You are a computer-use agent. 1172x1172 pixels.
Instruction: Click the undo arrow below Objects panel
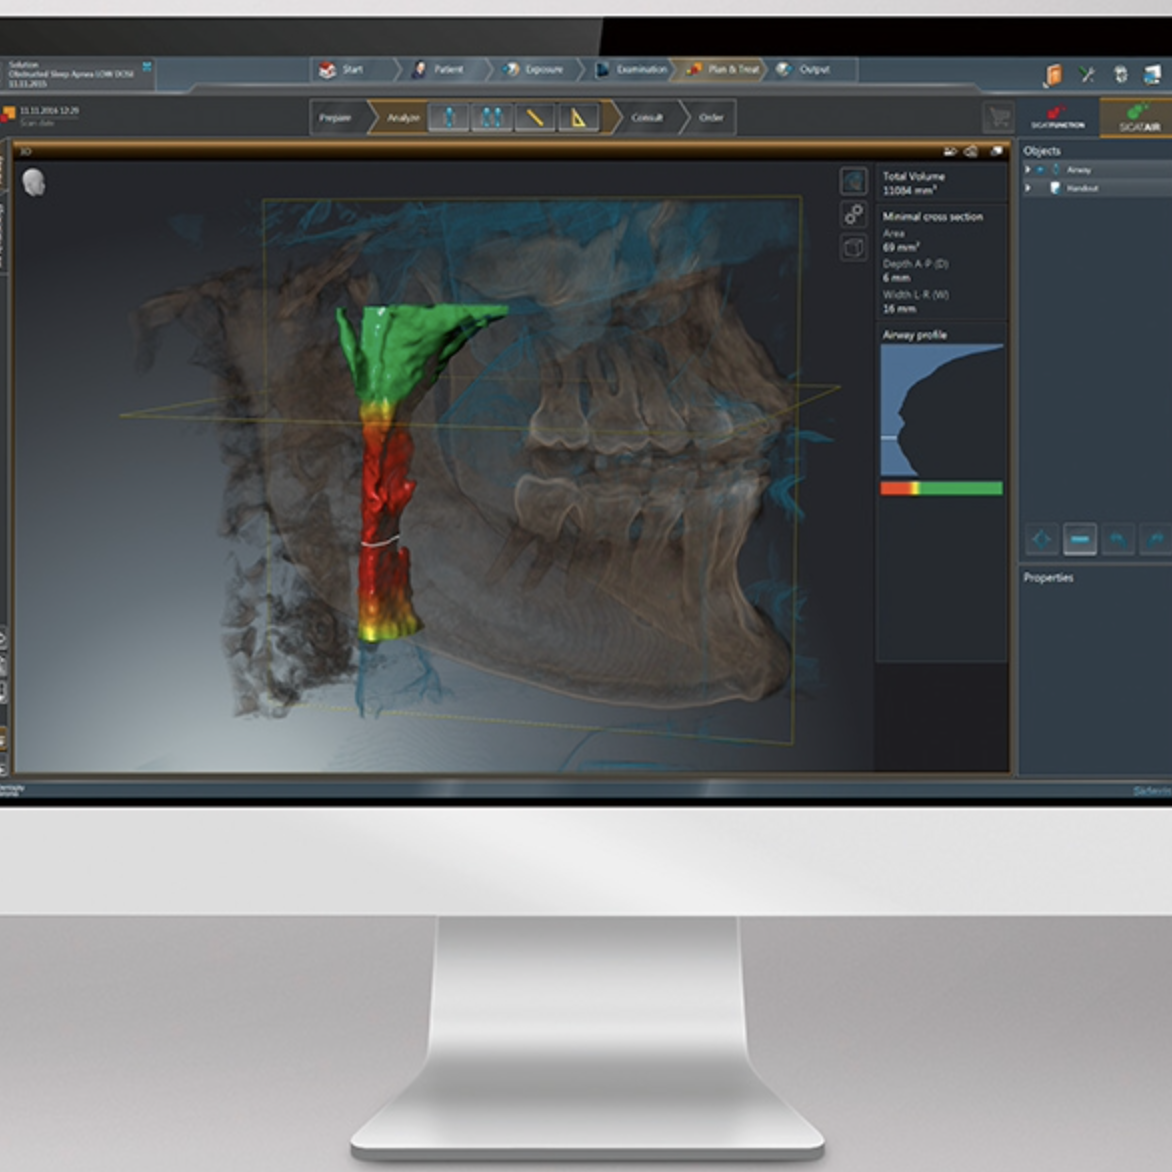(1118, 540)
